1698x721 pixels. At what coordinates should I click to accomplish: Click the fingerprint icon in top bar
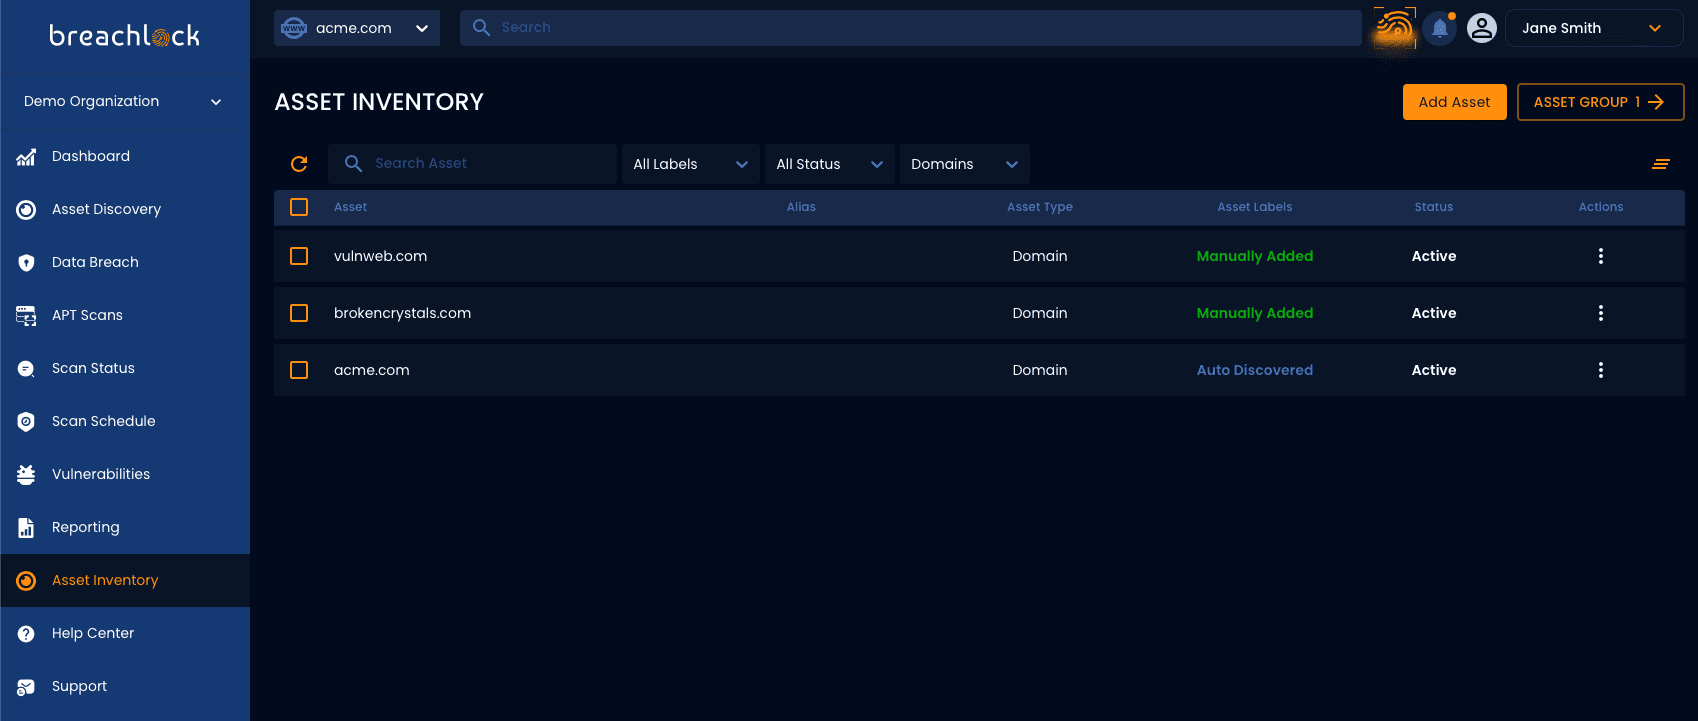1394,28
